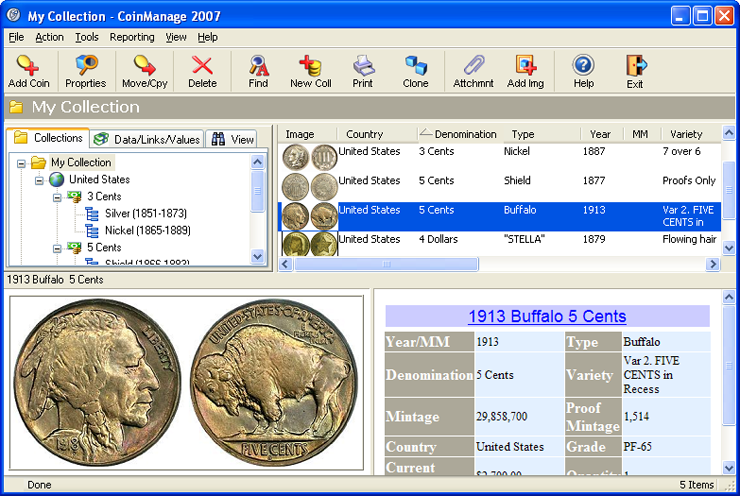Click the large Buffalo nickel reverse image
740x496 pixels.
coord(273,383)
